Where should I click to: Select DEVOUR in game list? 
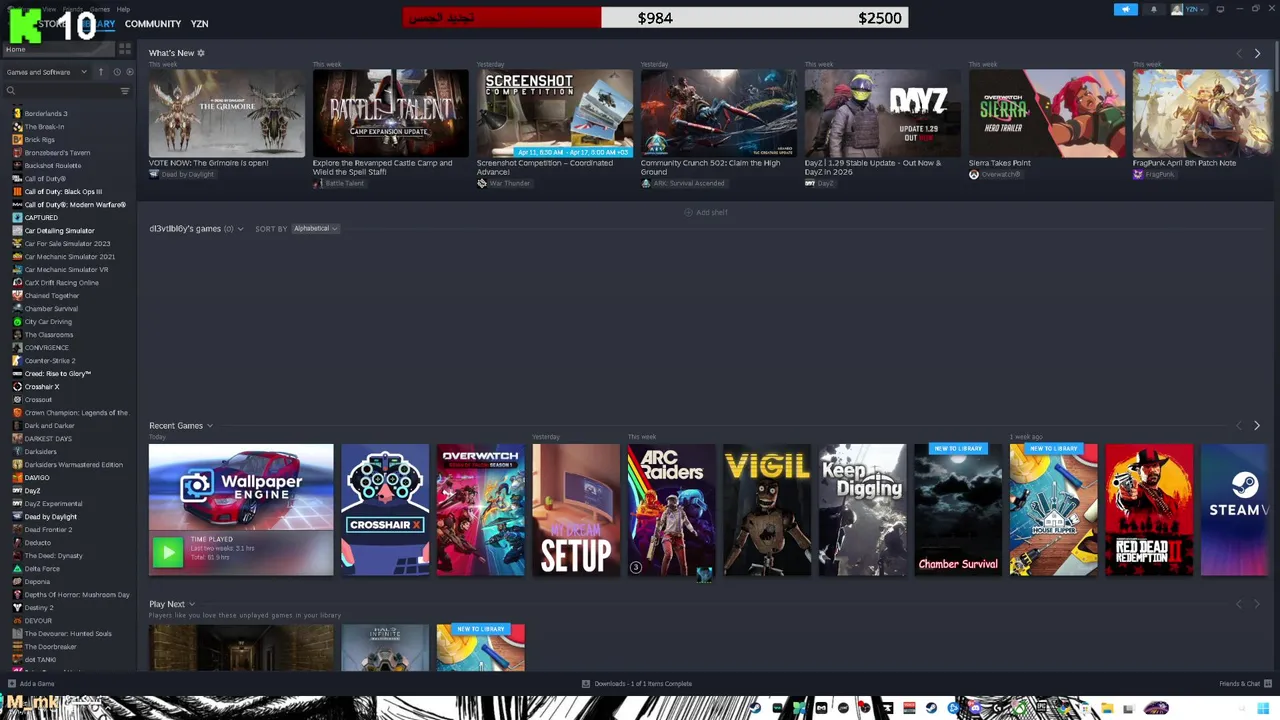coord(38,621)
